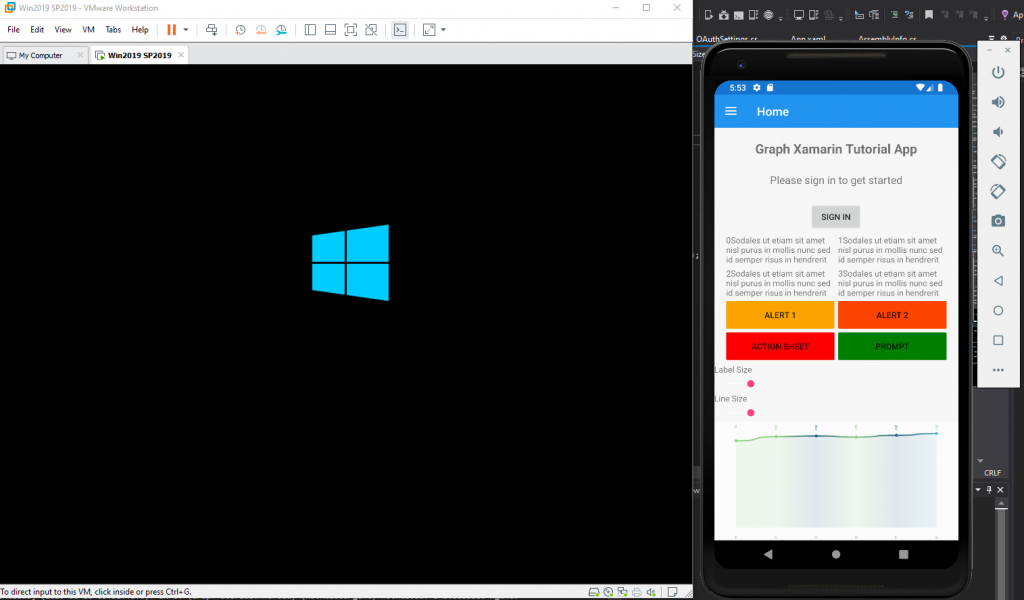Tap the orange ALERT 1 button
This screenshot has width=1024, height=600.
point(780,315)
